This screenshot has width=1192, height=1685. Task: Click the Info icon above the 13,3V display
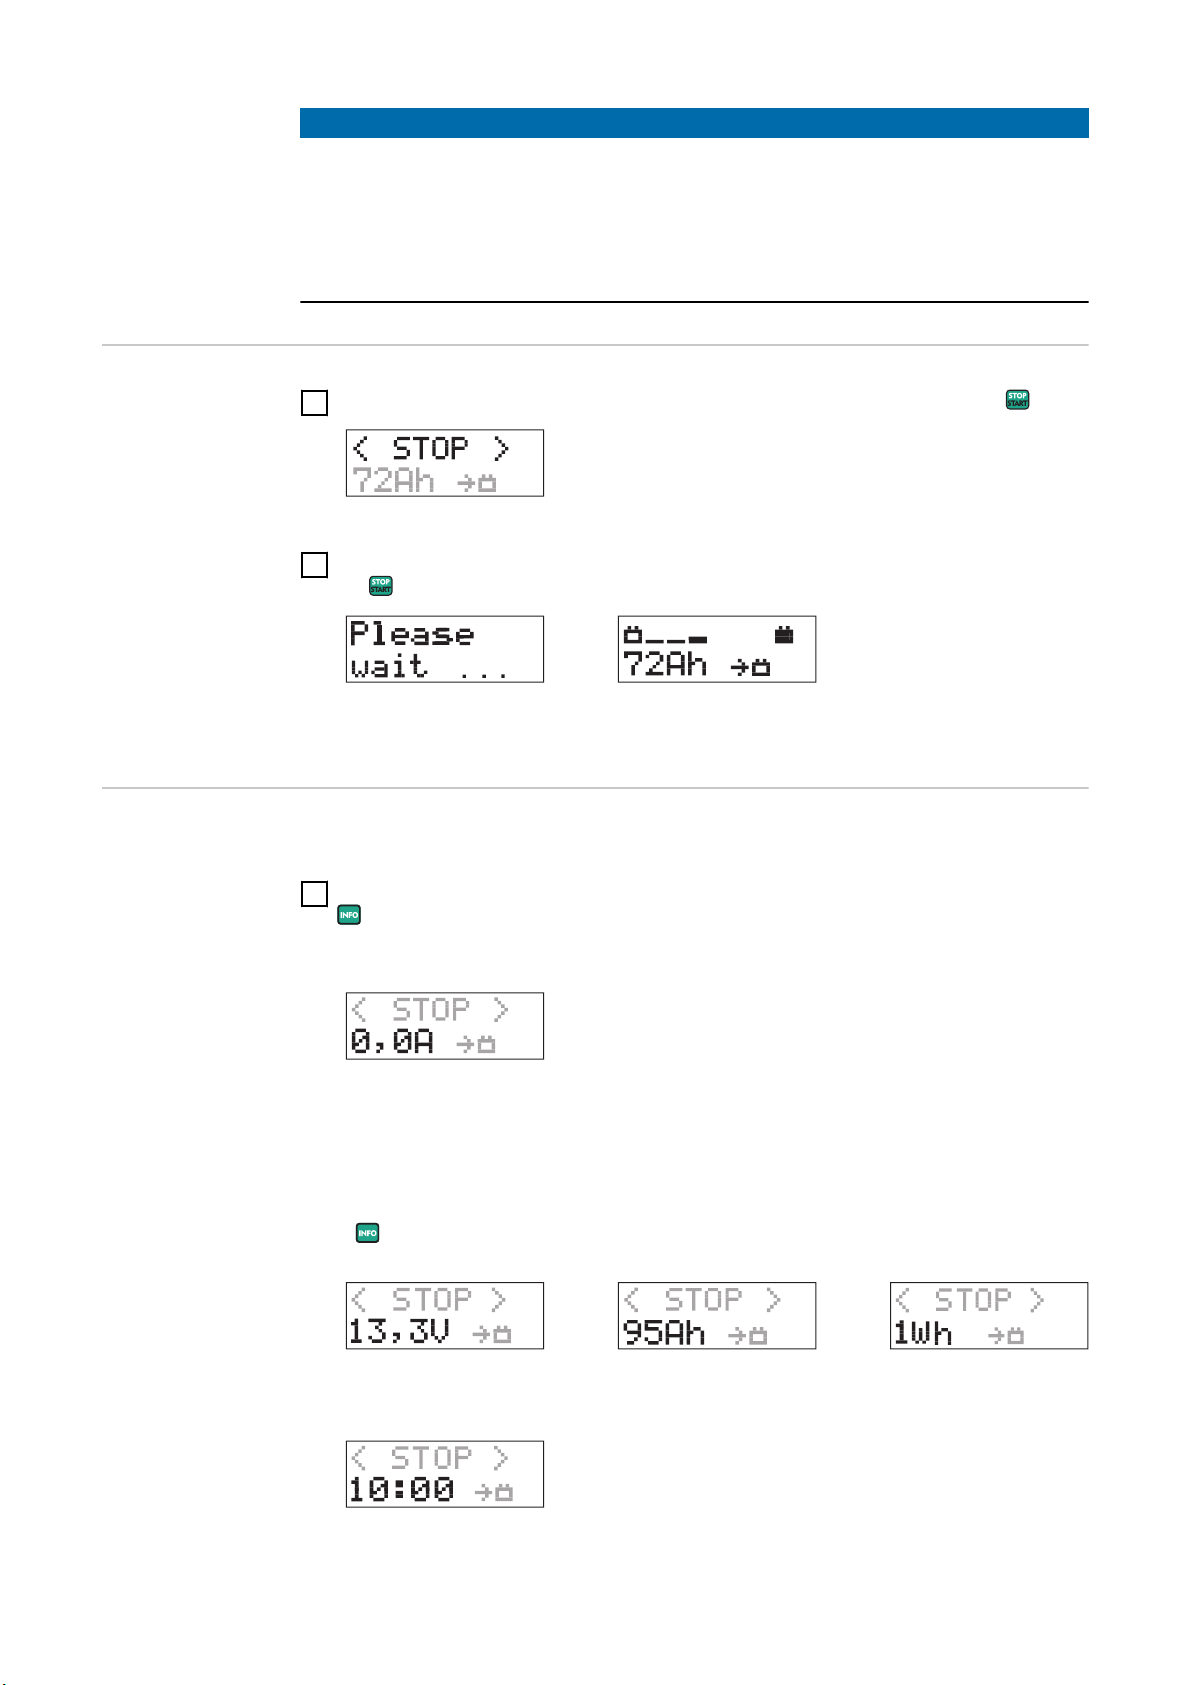tap(368, 1233)
